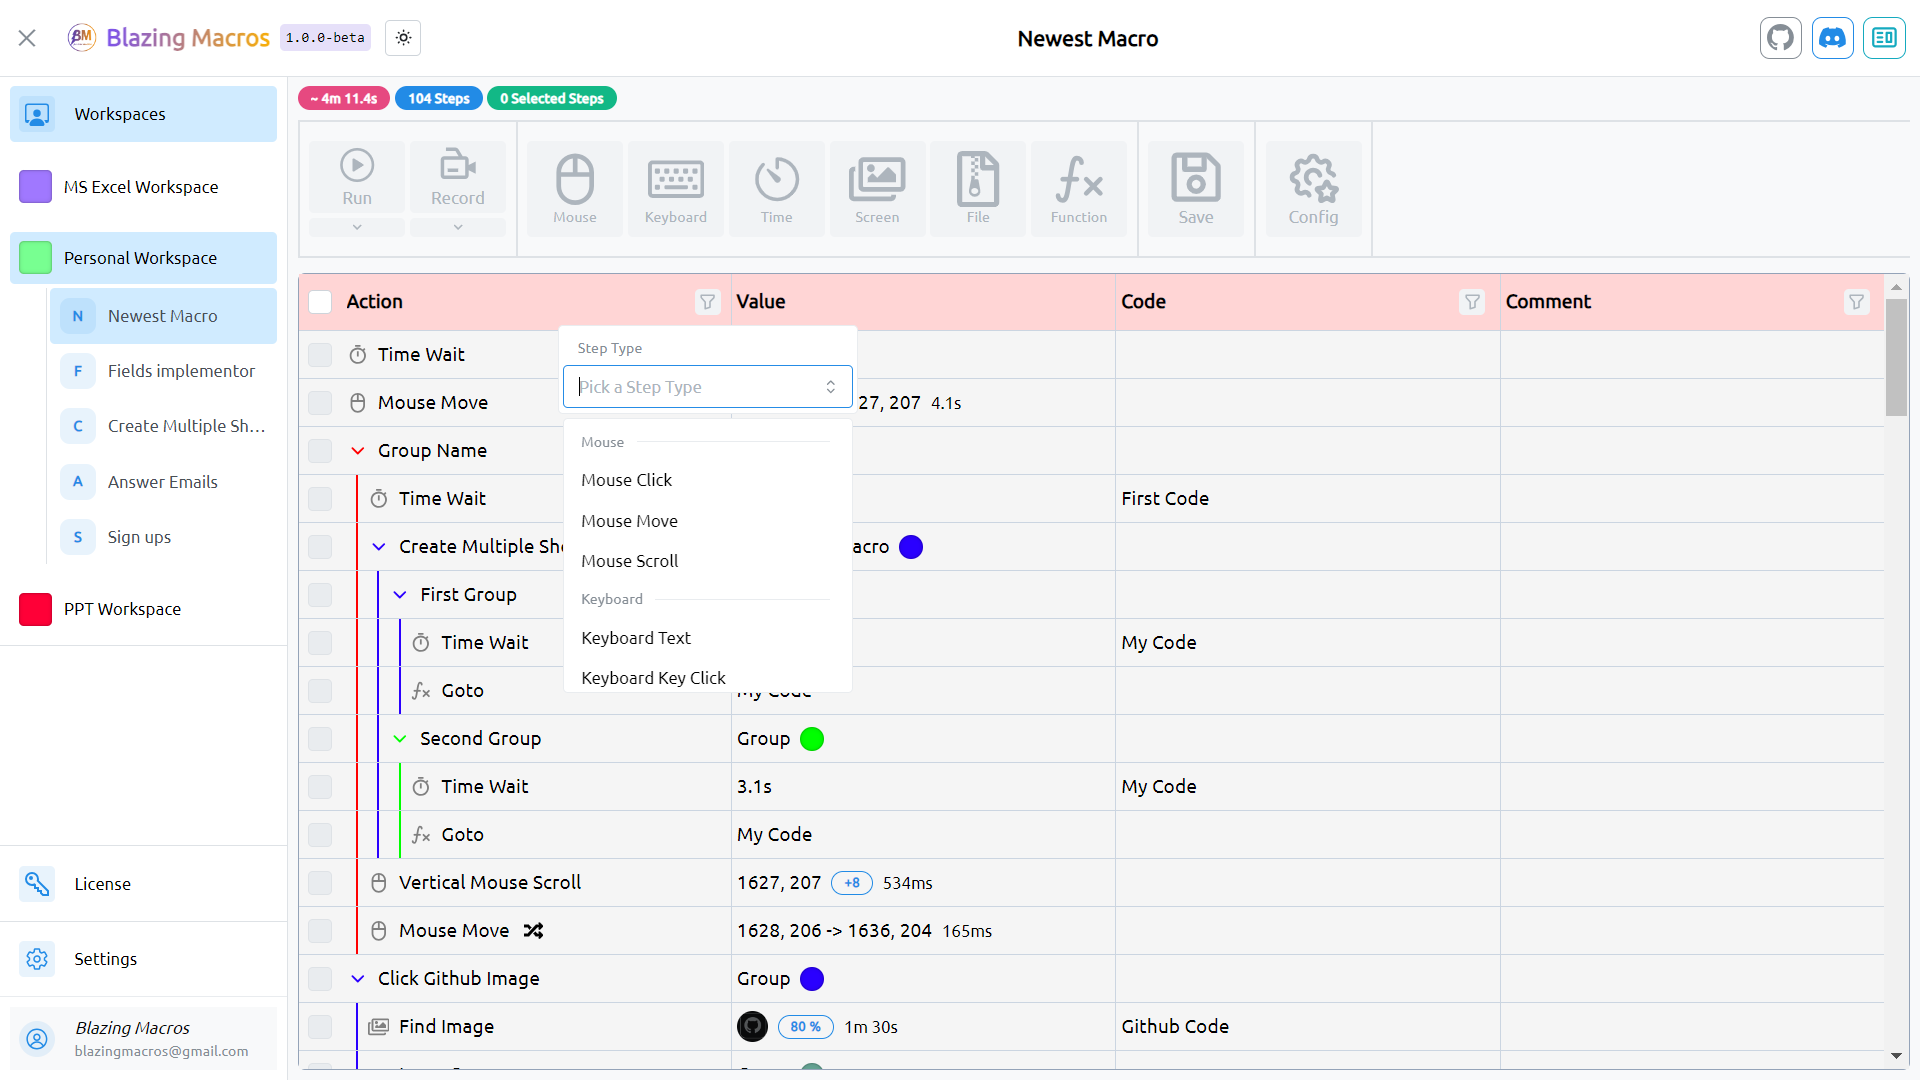This screenshot has height=1080, width=1920.
Task: Add a Time step
Action: pyautogui.click(x=777, y=189)
